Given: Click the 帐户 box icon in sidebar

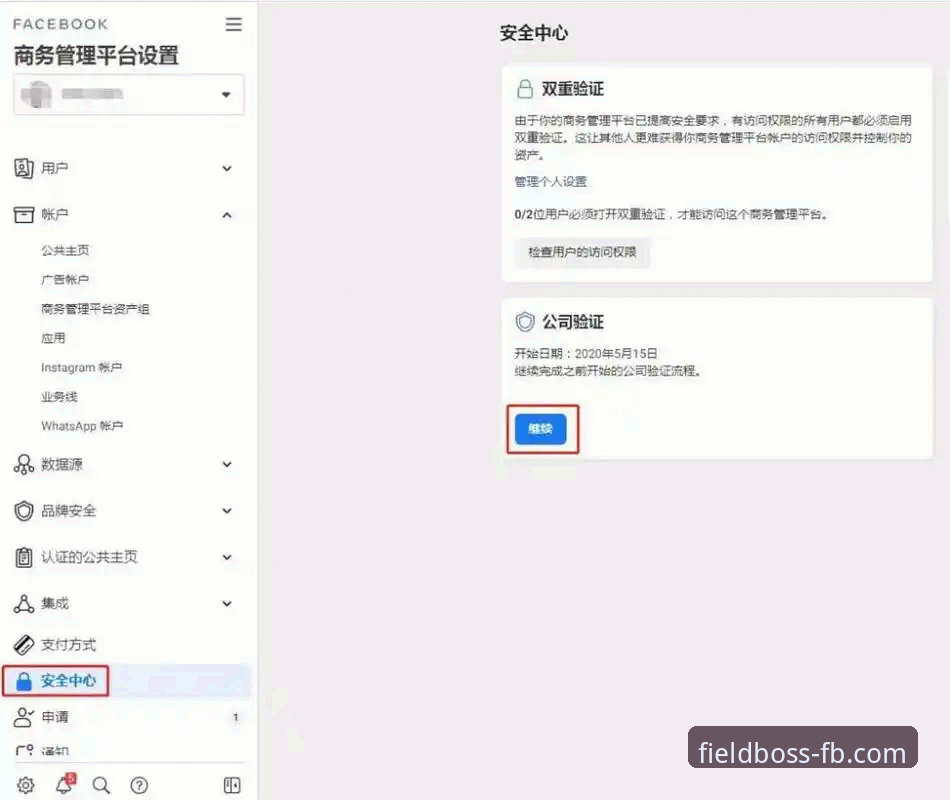Looking at the screenshot, I should point(24,214).
